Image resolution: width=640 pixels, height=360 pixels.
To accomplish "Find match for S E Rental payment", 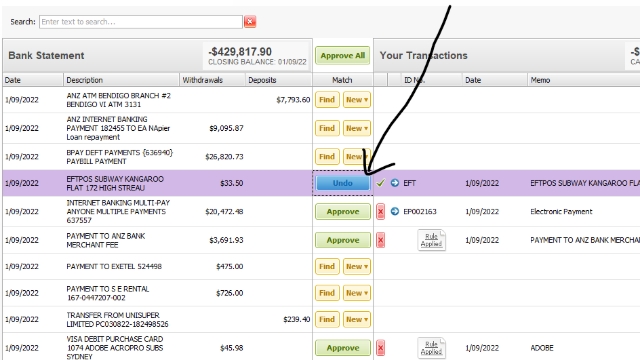I will (x=327, y=293).
